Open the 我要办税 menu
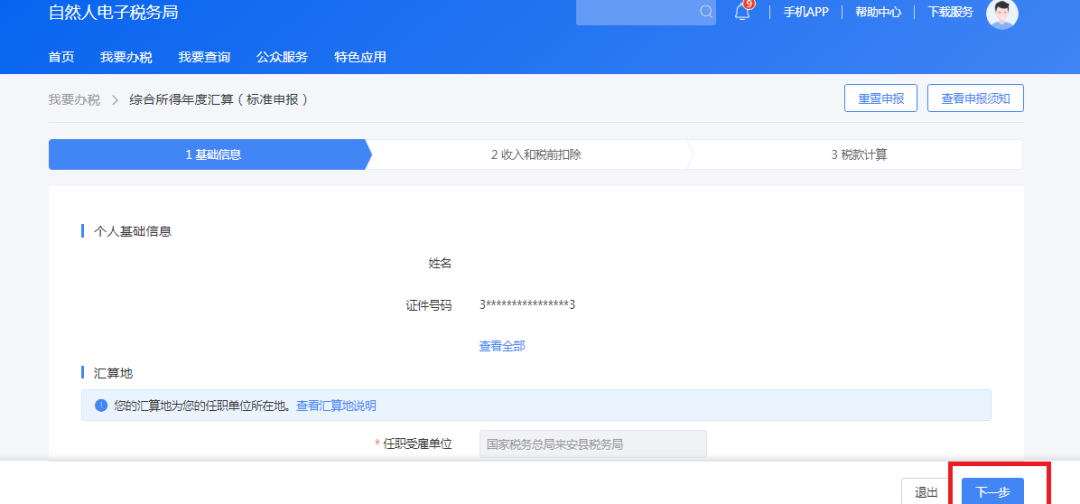 (x=126, y=57)
